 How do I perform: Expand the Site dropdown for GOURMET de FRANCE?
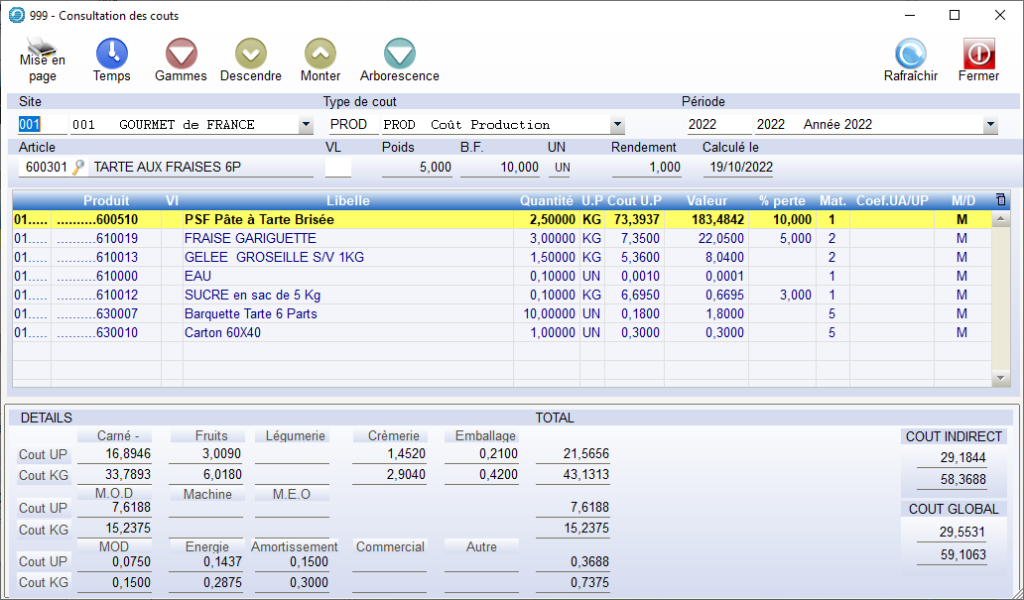coord(306,126)
